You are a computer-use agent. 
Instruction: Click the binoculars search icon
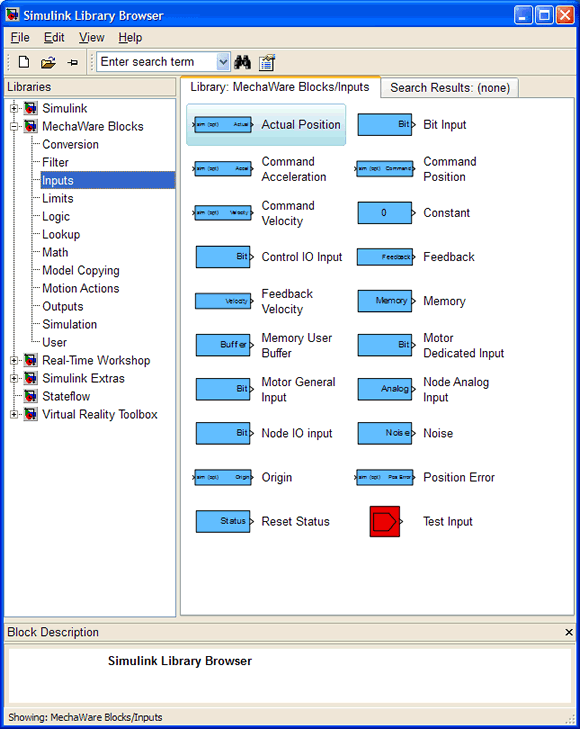242,62
